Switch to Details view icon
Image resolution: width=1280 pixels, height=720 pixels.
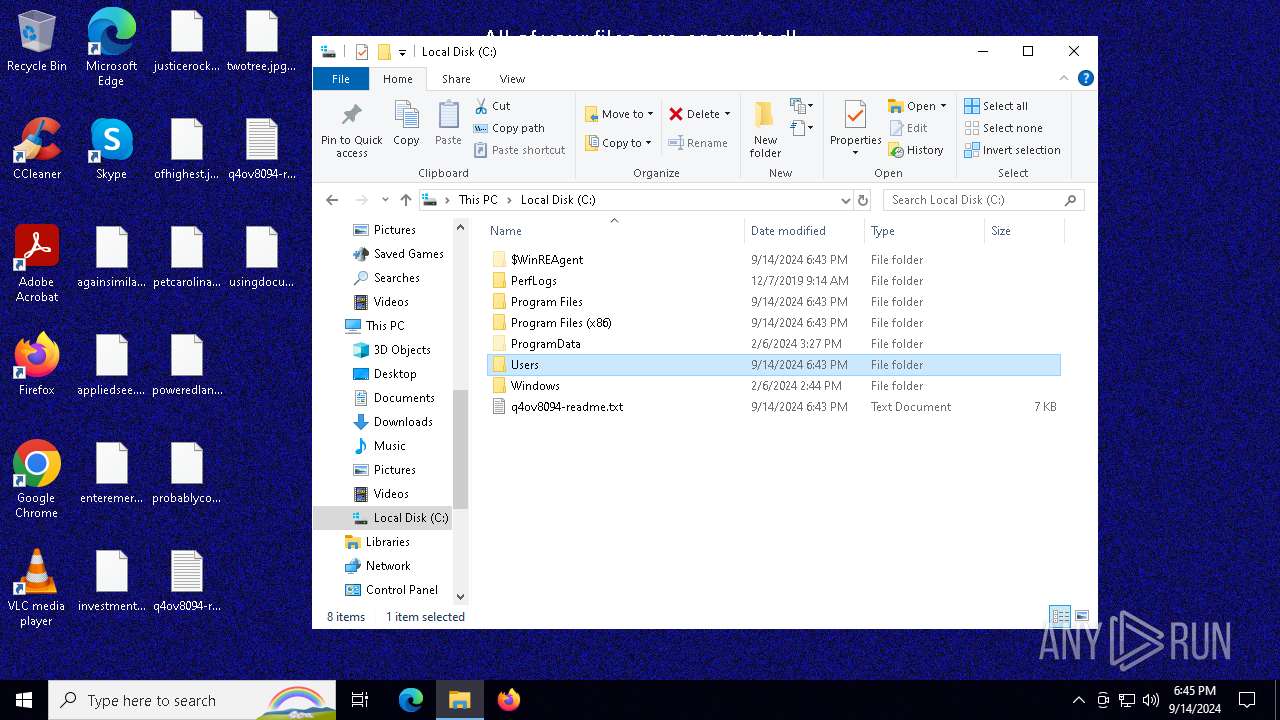coord(1059,616)
